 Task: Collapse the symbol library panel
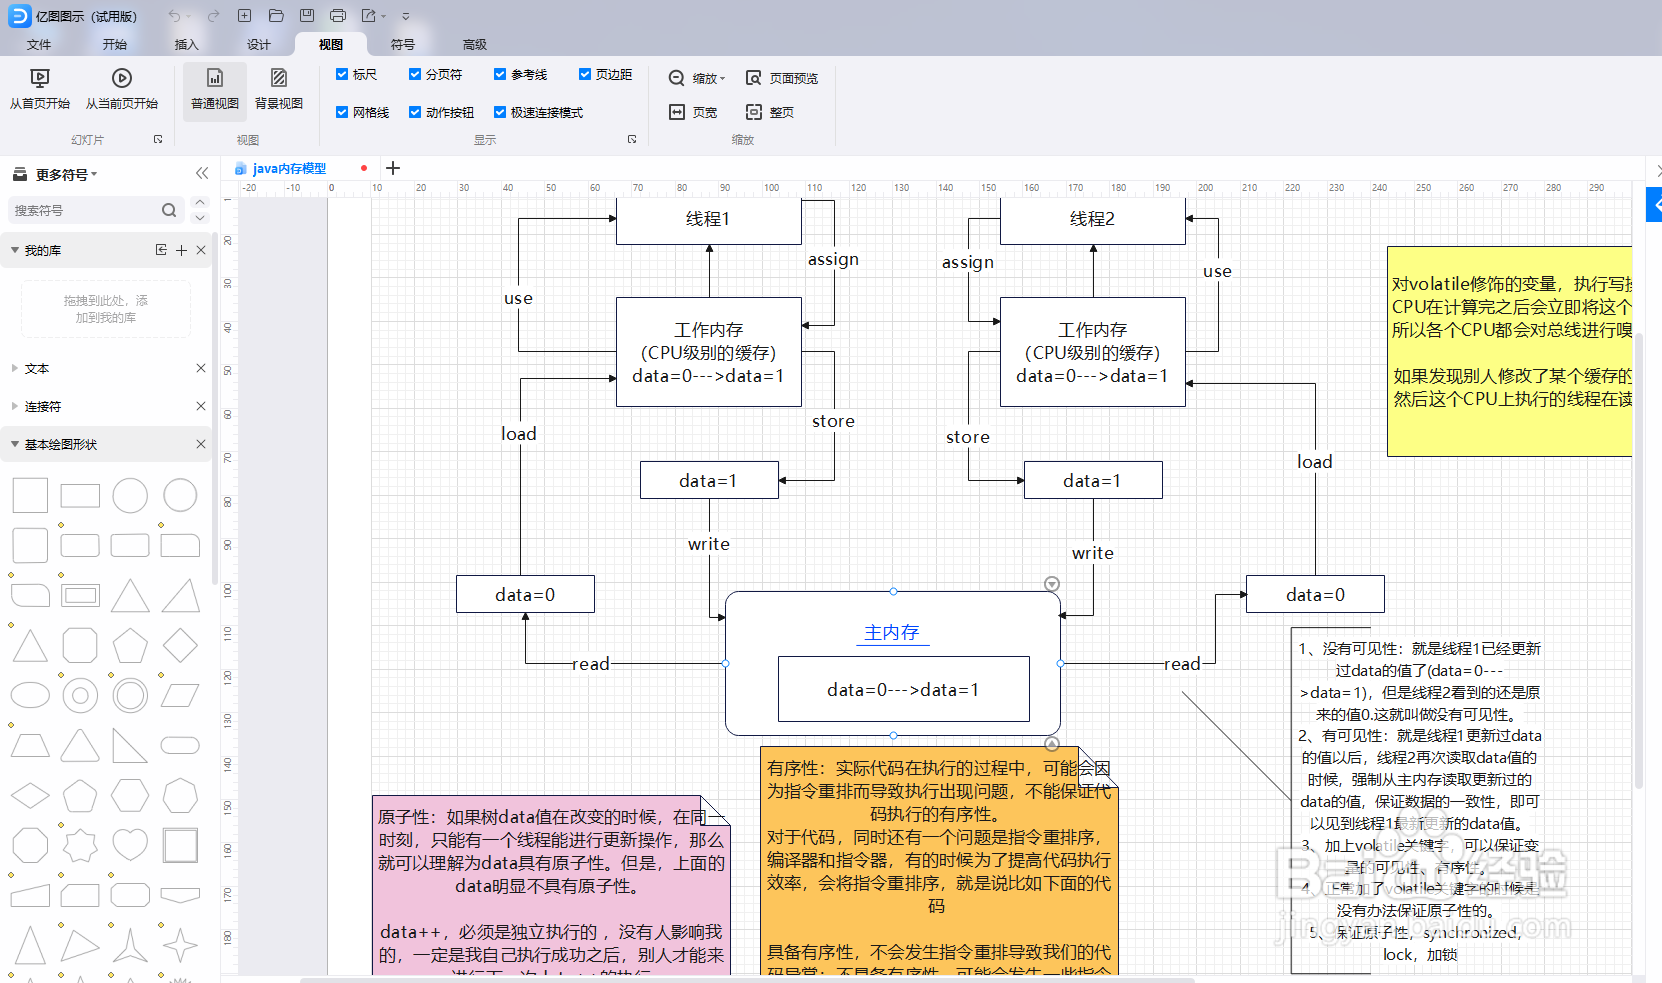click(x=202, y=173)
